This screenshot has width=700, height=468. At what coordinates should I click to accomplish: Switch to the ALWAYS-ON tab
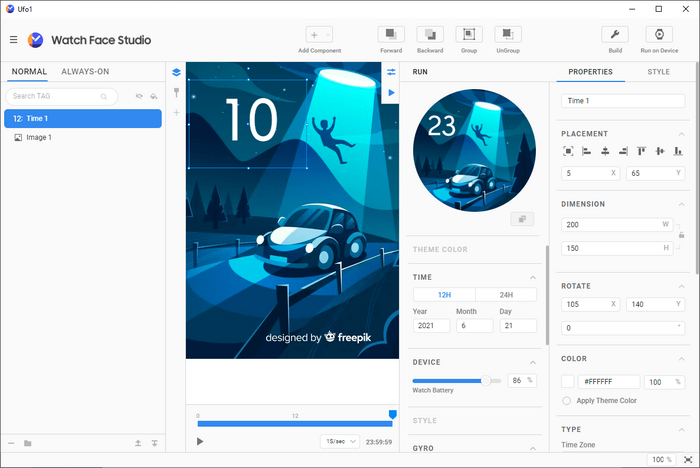click(x=85, y=72)
